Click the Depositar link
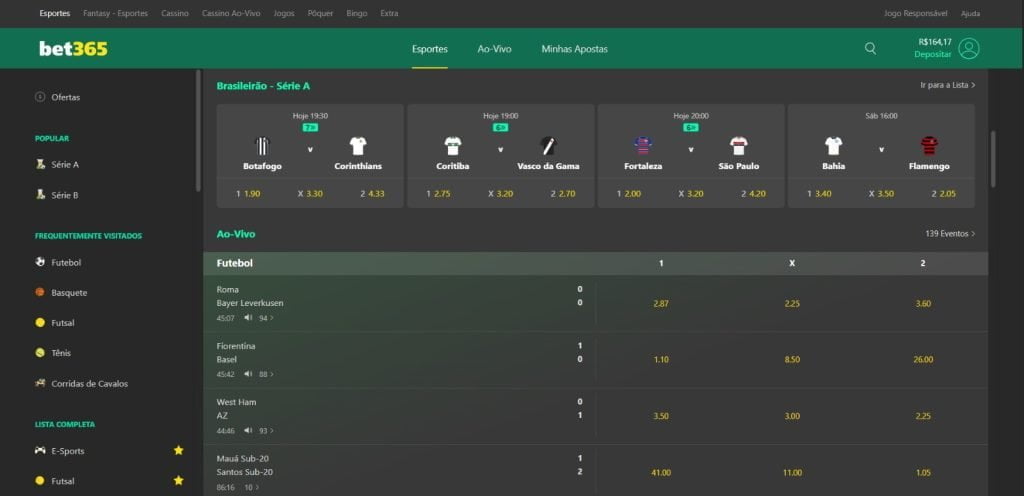Image resolution: width=1024 pixels, height=496 pixels. (x=934, y=54)
